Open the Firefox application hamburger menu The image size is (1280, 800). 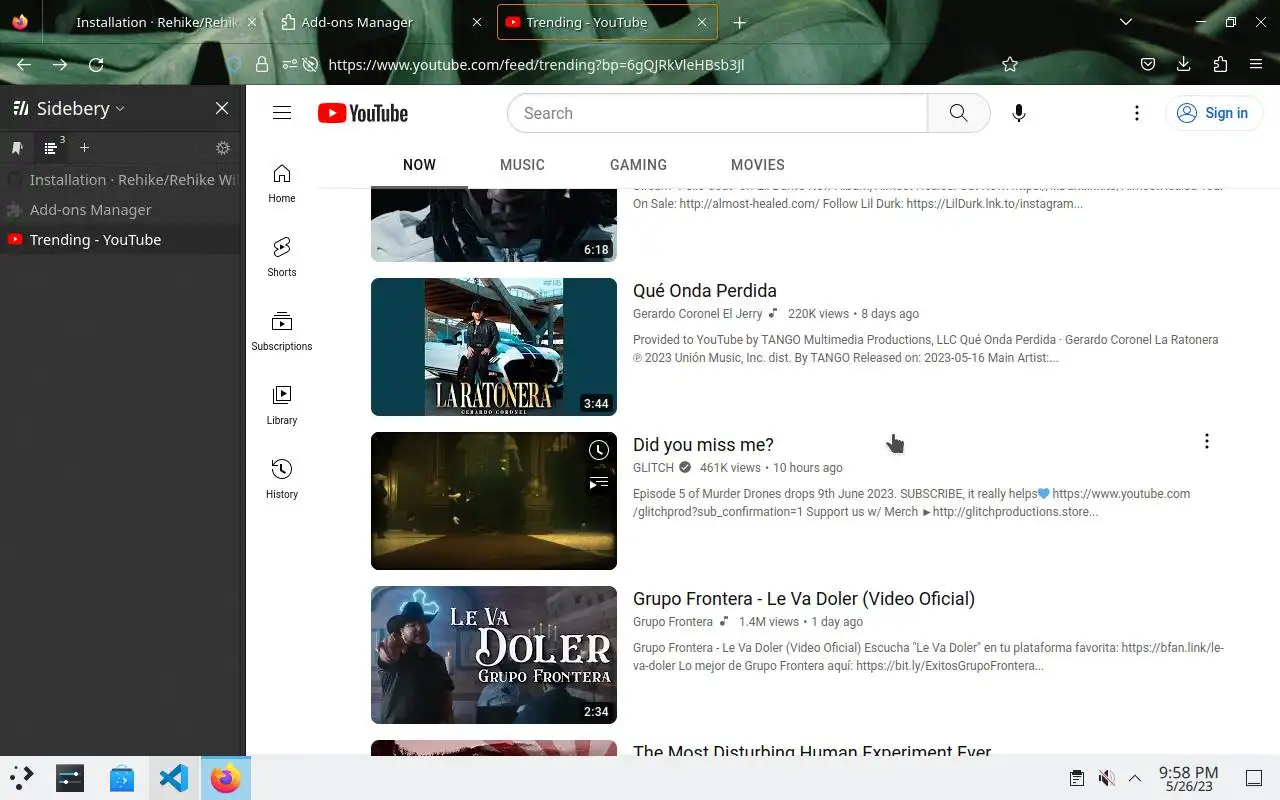1256,64
